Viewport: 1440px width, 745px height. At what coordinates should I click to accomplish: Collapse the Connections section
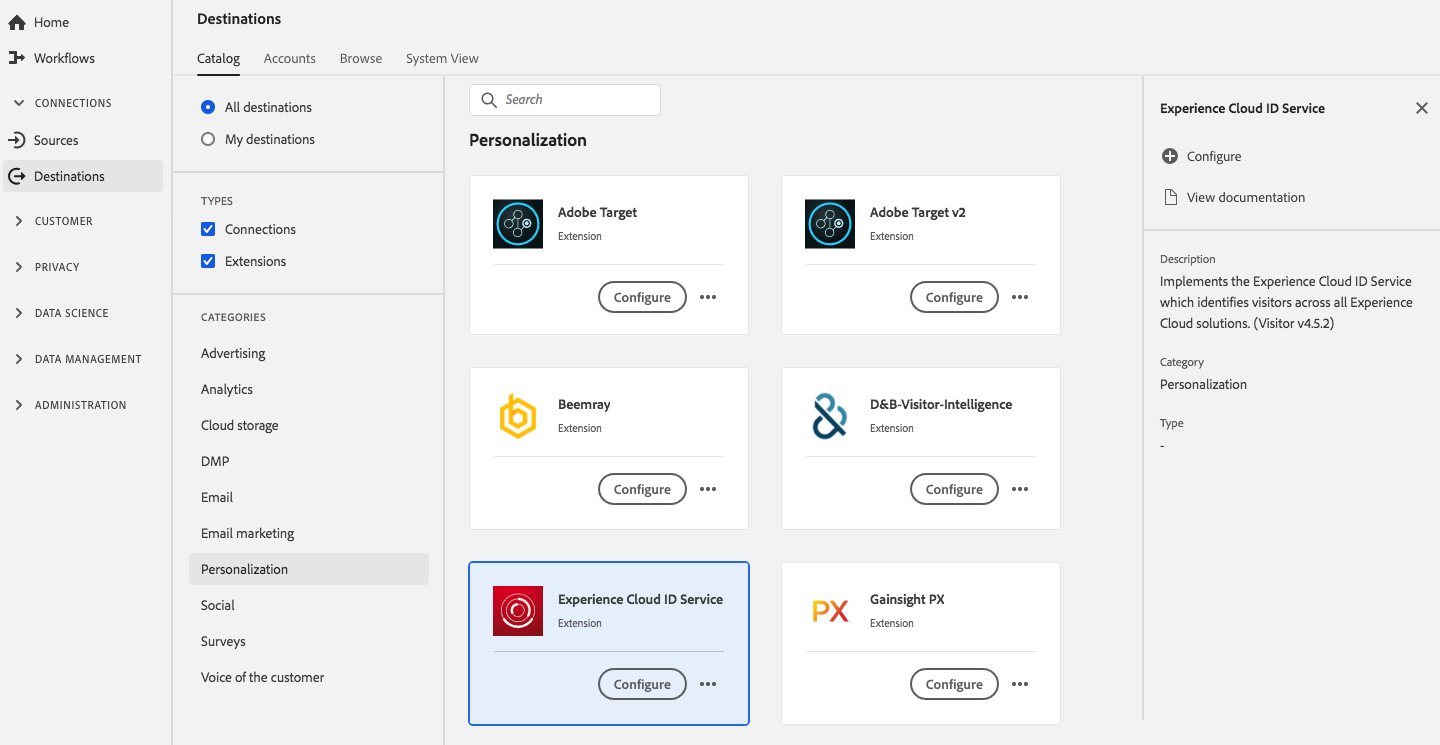(19, 103)
